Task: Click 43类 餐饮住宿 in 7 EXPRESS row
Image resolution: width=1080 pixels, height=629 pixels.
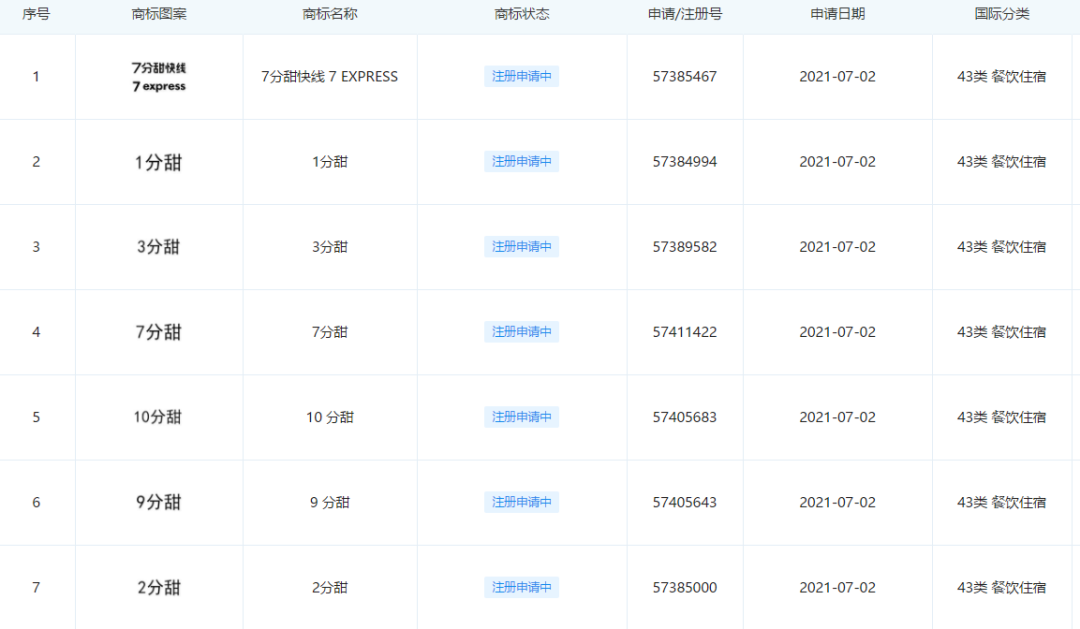Action: tap(1001, 76)
